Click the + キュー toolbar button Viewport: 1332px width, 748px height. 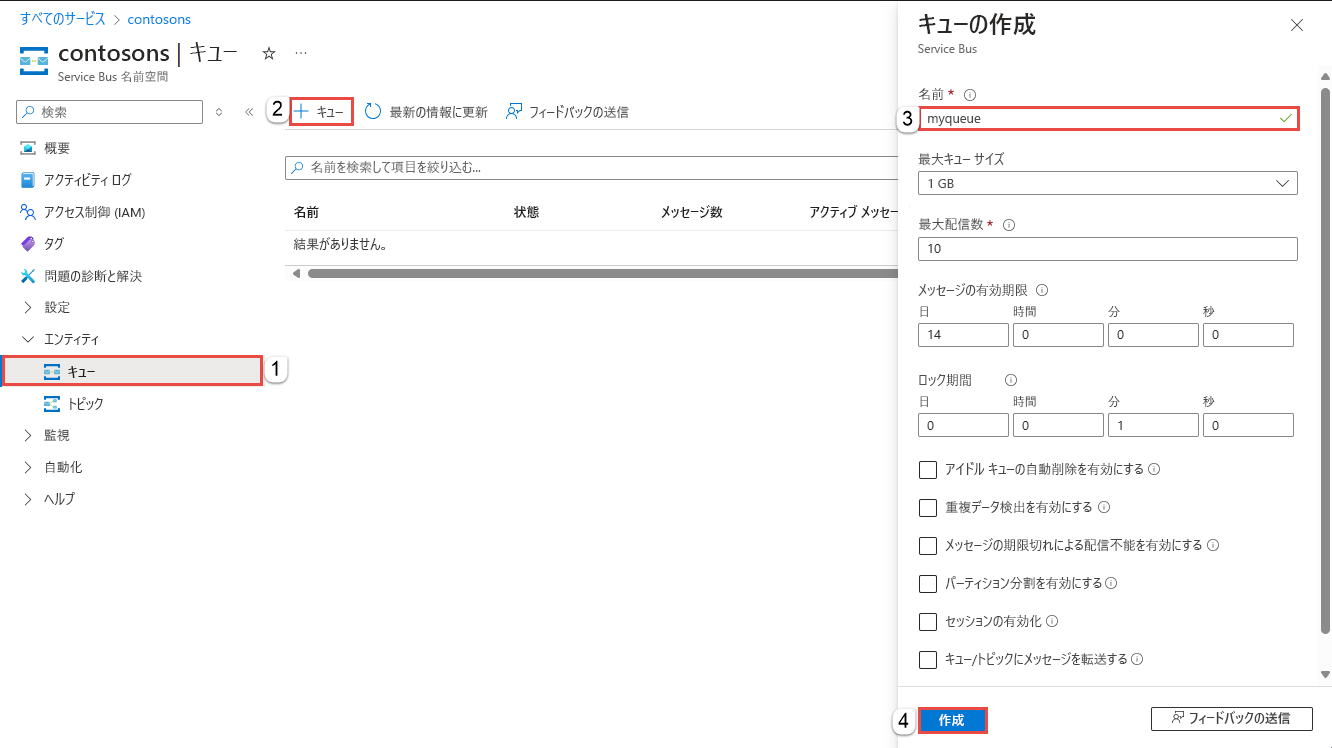(x=321, y=112)
